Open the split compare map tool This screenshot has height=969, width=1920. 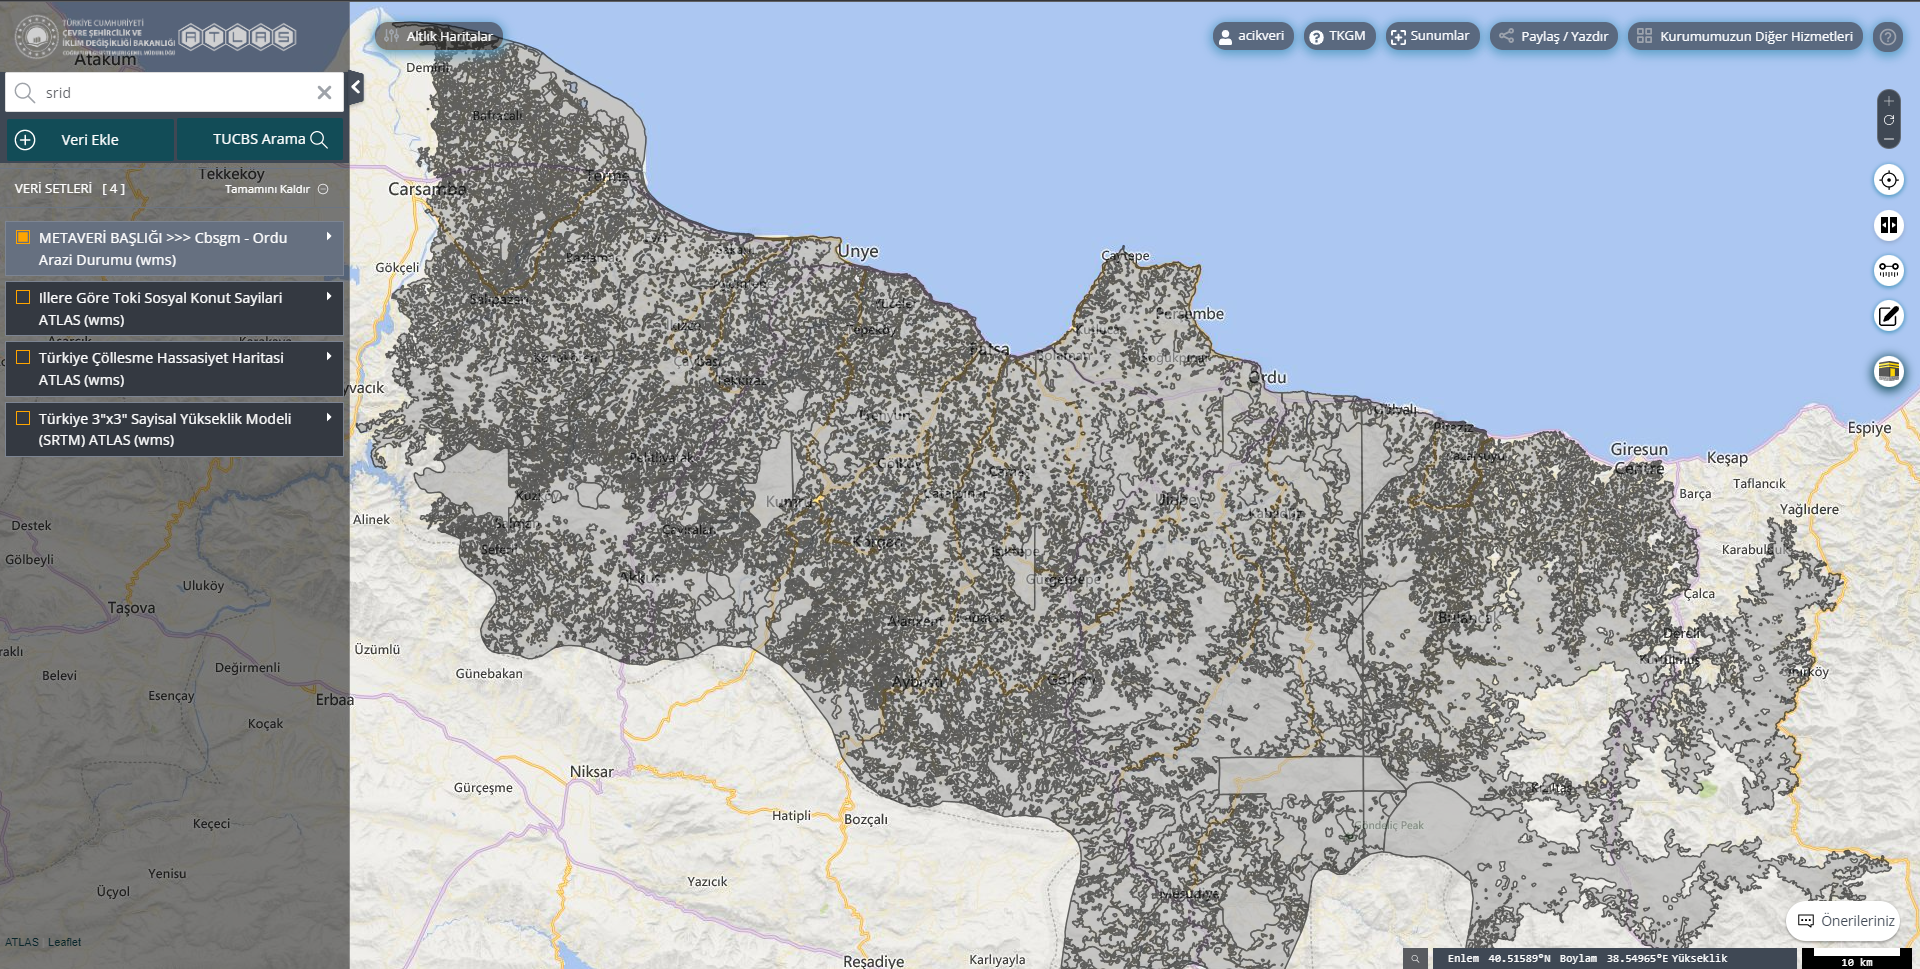(x=1888, y=225)
